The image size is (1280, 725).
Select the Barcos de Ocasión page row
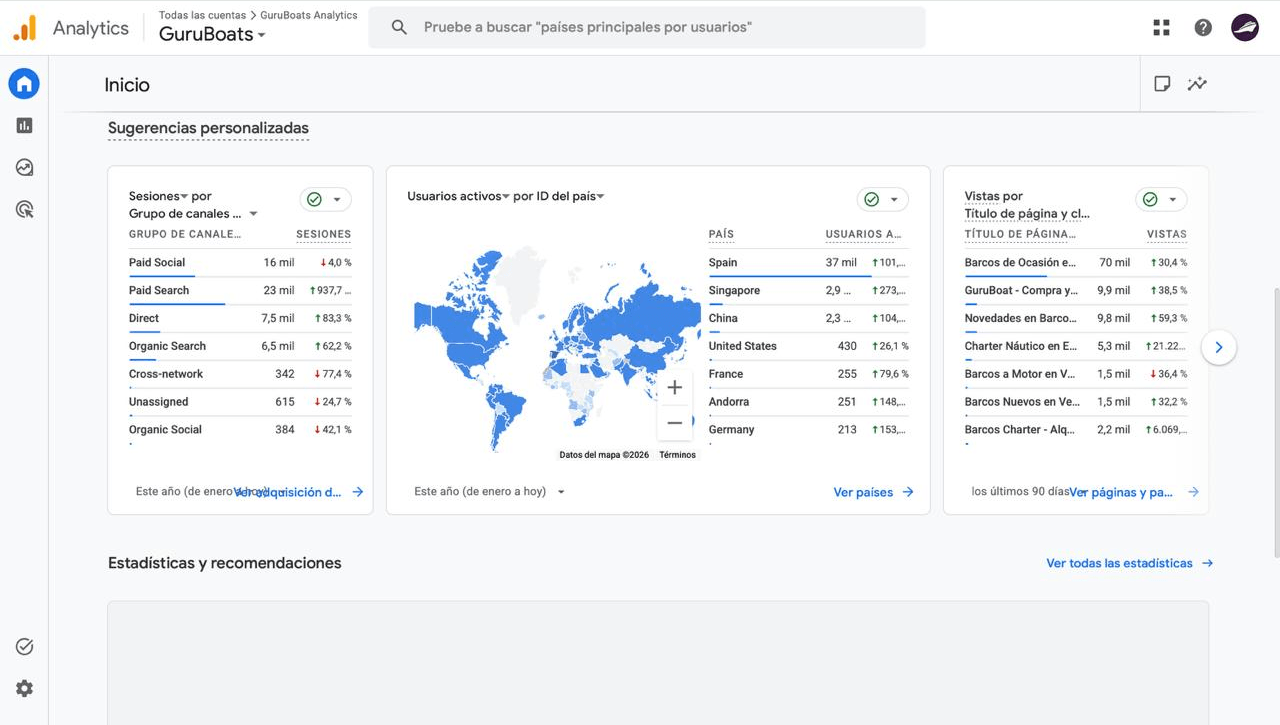tap(1076, 262)
